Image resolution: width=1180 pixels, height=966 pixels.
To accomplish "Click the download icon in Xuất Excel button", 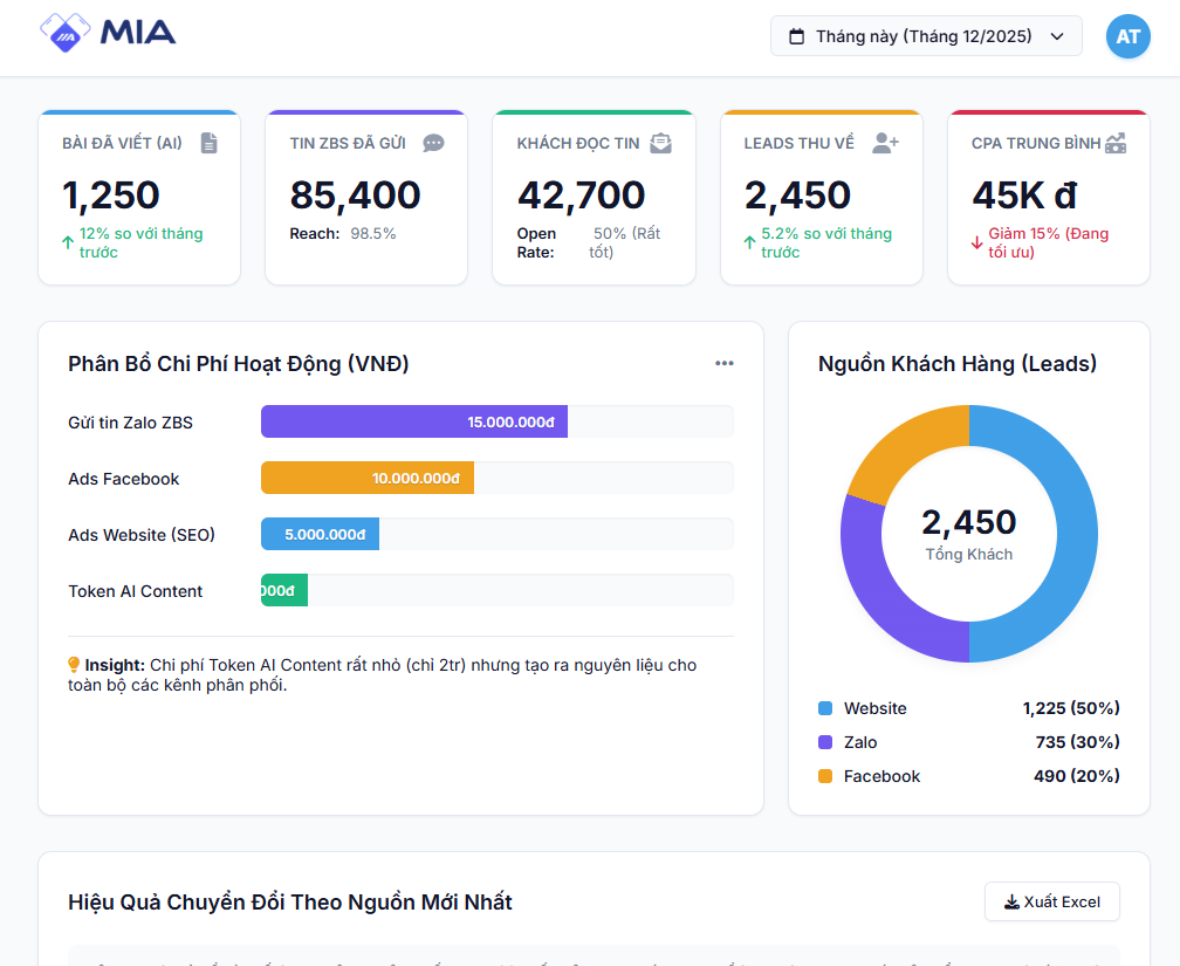I will point(1012,901).
